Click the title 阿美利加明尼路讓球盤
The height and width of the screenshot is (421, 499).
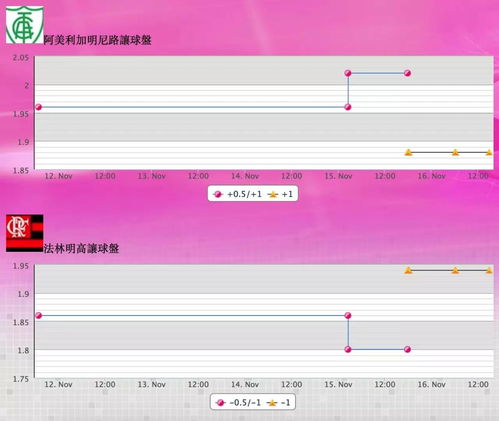coord(98,40)
